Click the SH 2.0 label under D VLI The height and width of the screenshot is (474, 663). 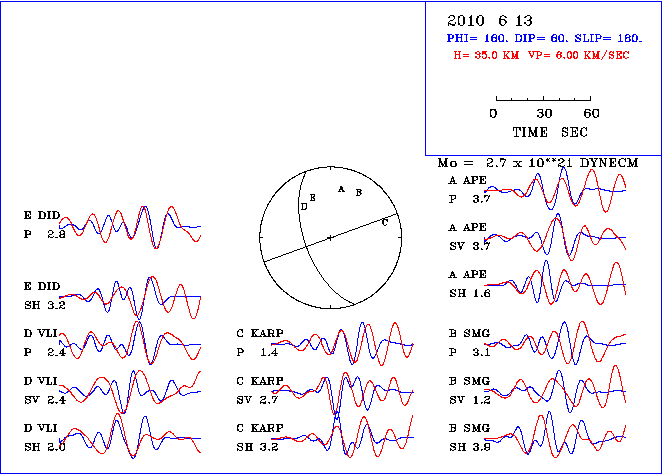[x=45, y=447]
